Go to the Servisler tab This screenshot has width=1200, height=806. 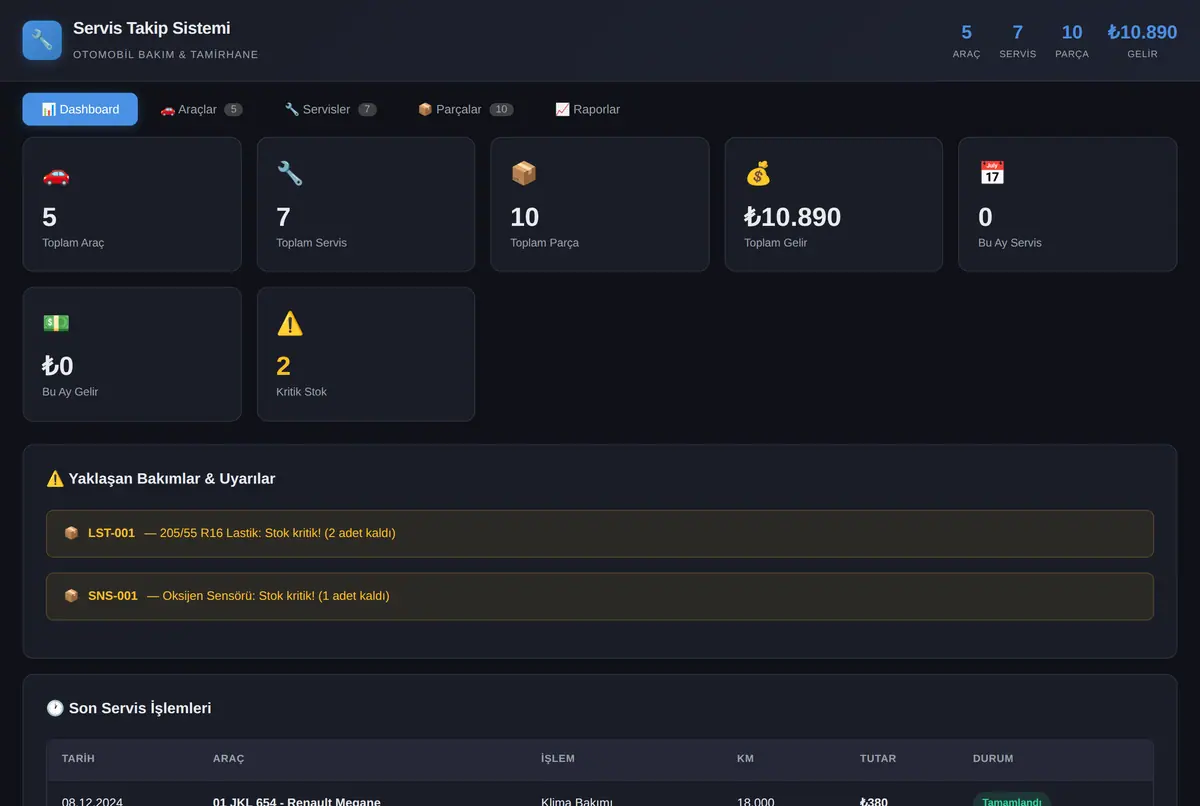coord(330,109)
